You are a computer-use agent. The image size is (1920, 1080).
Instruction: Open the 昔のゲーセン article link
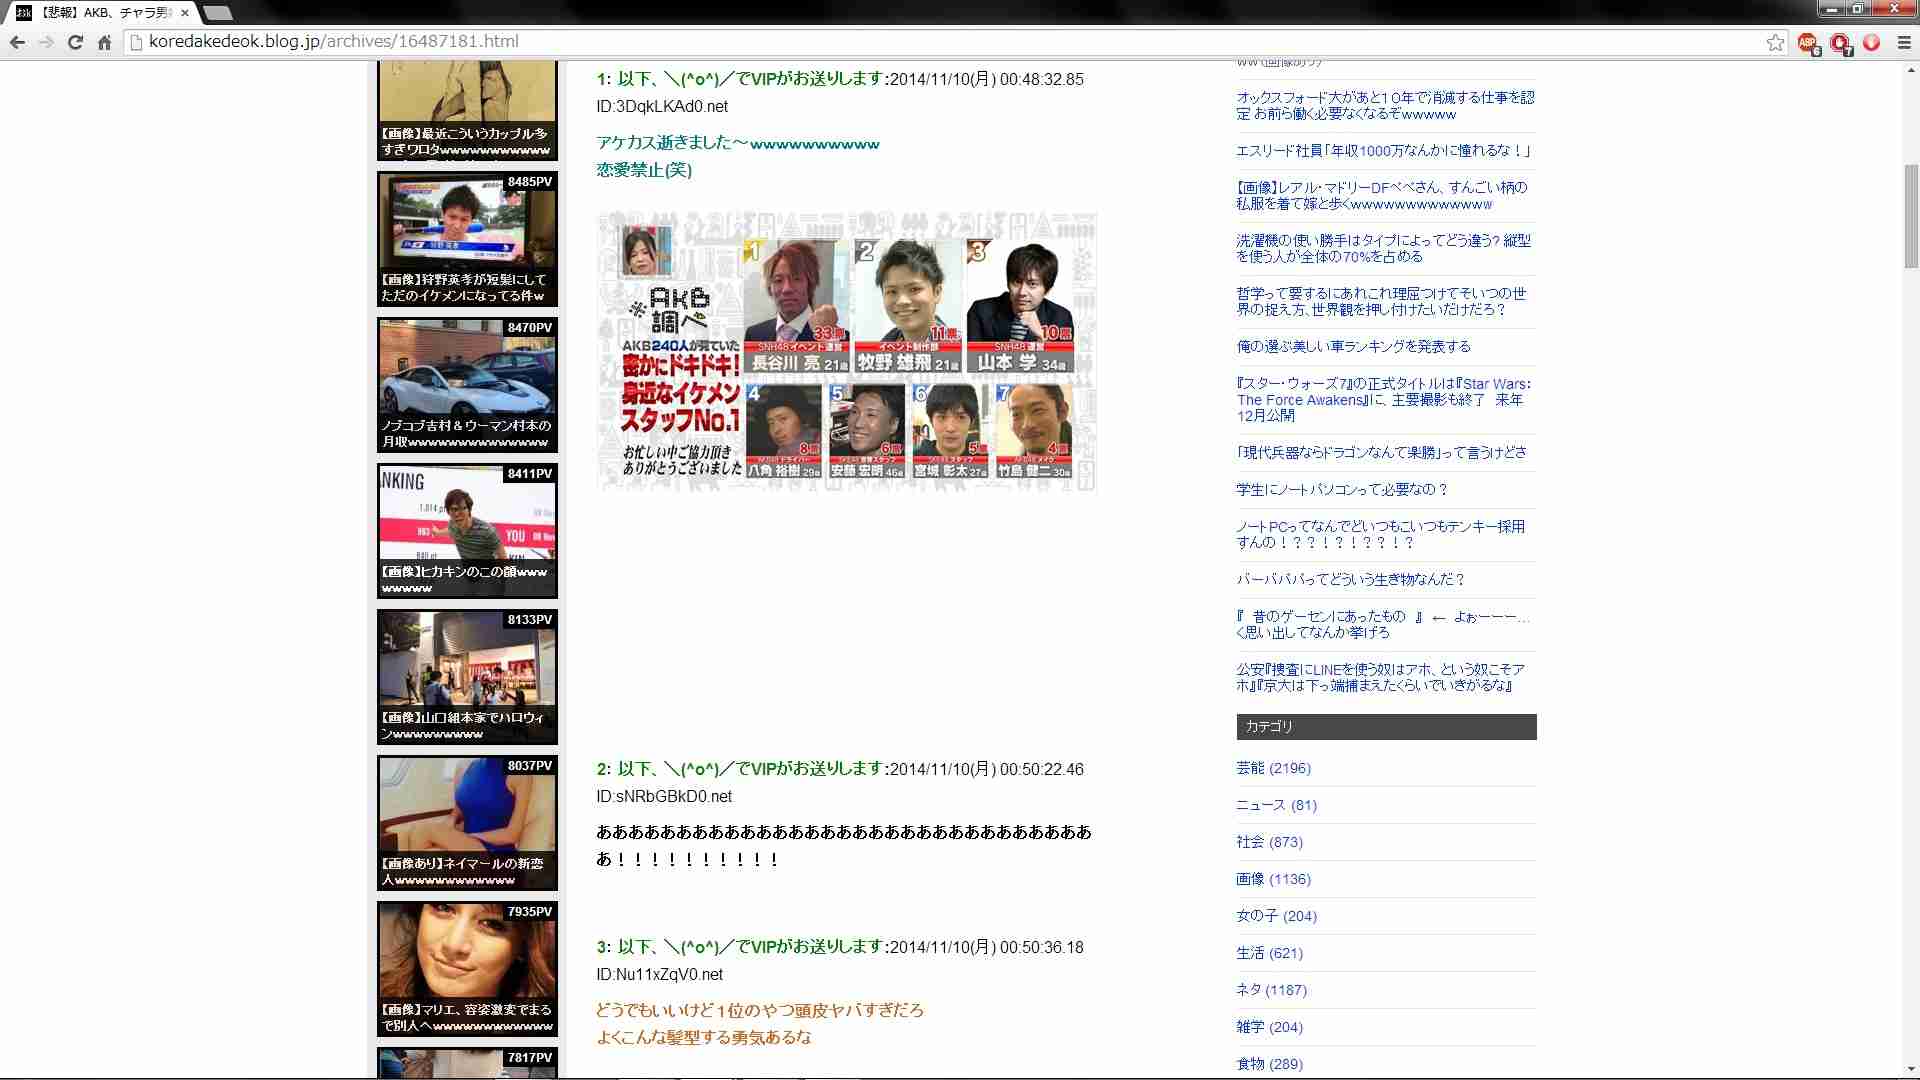tap(1383, 624)
